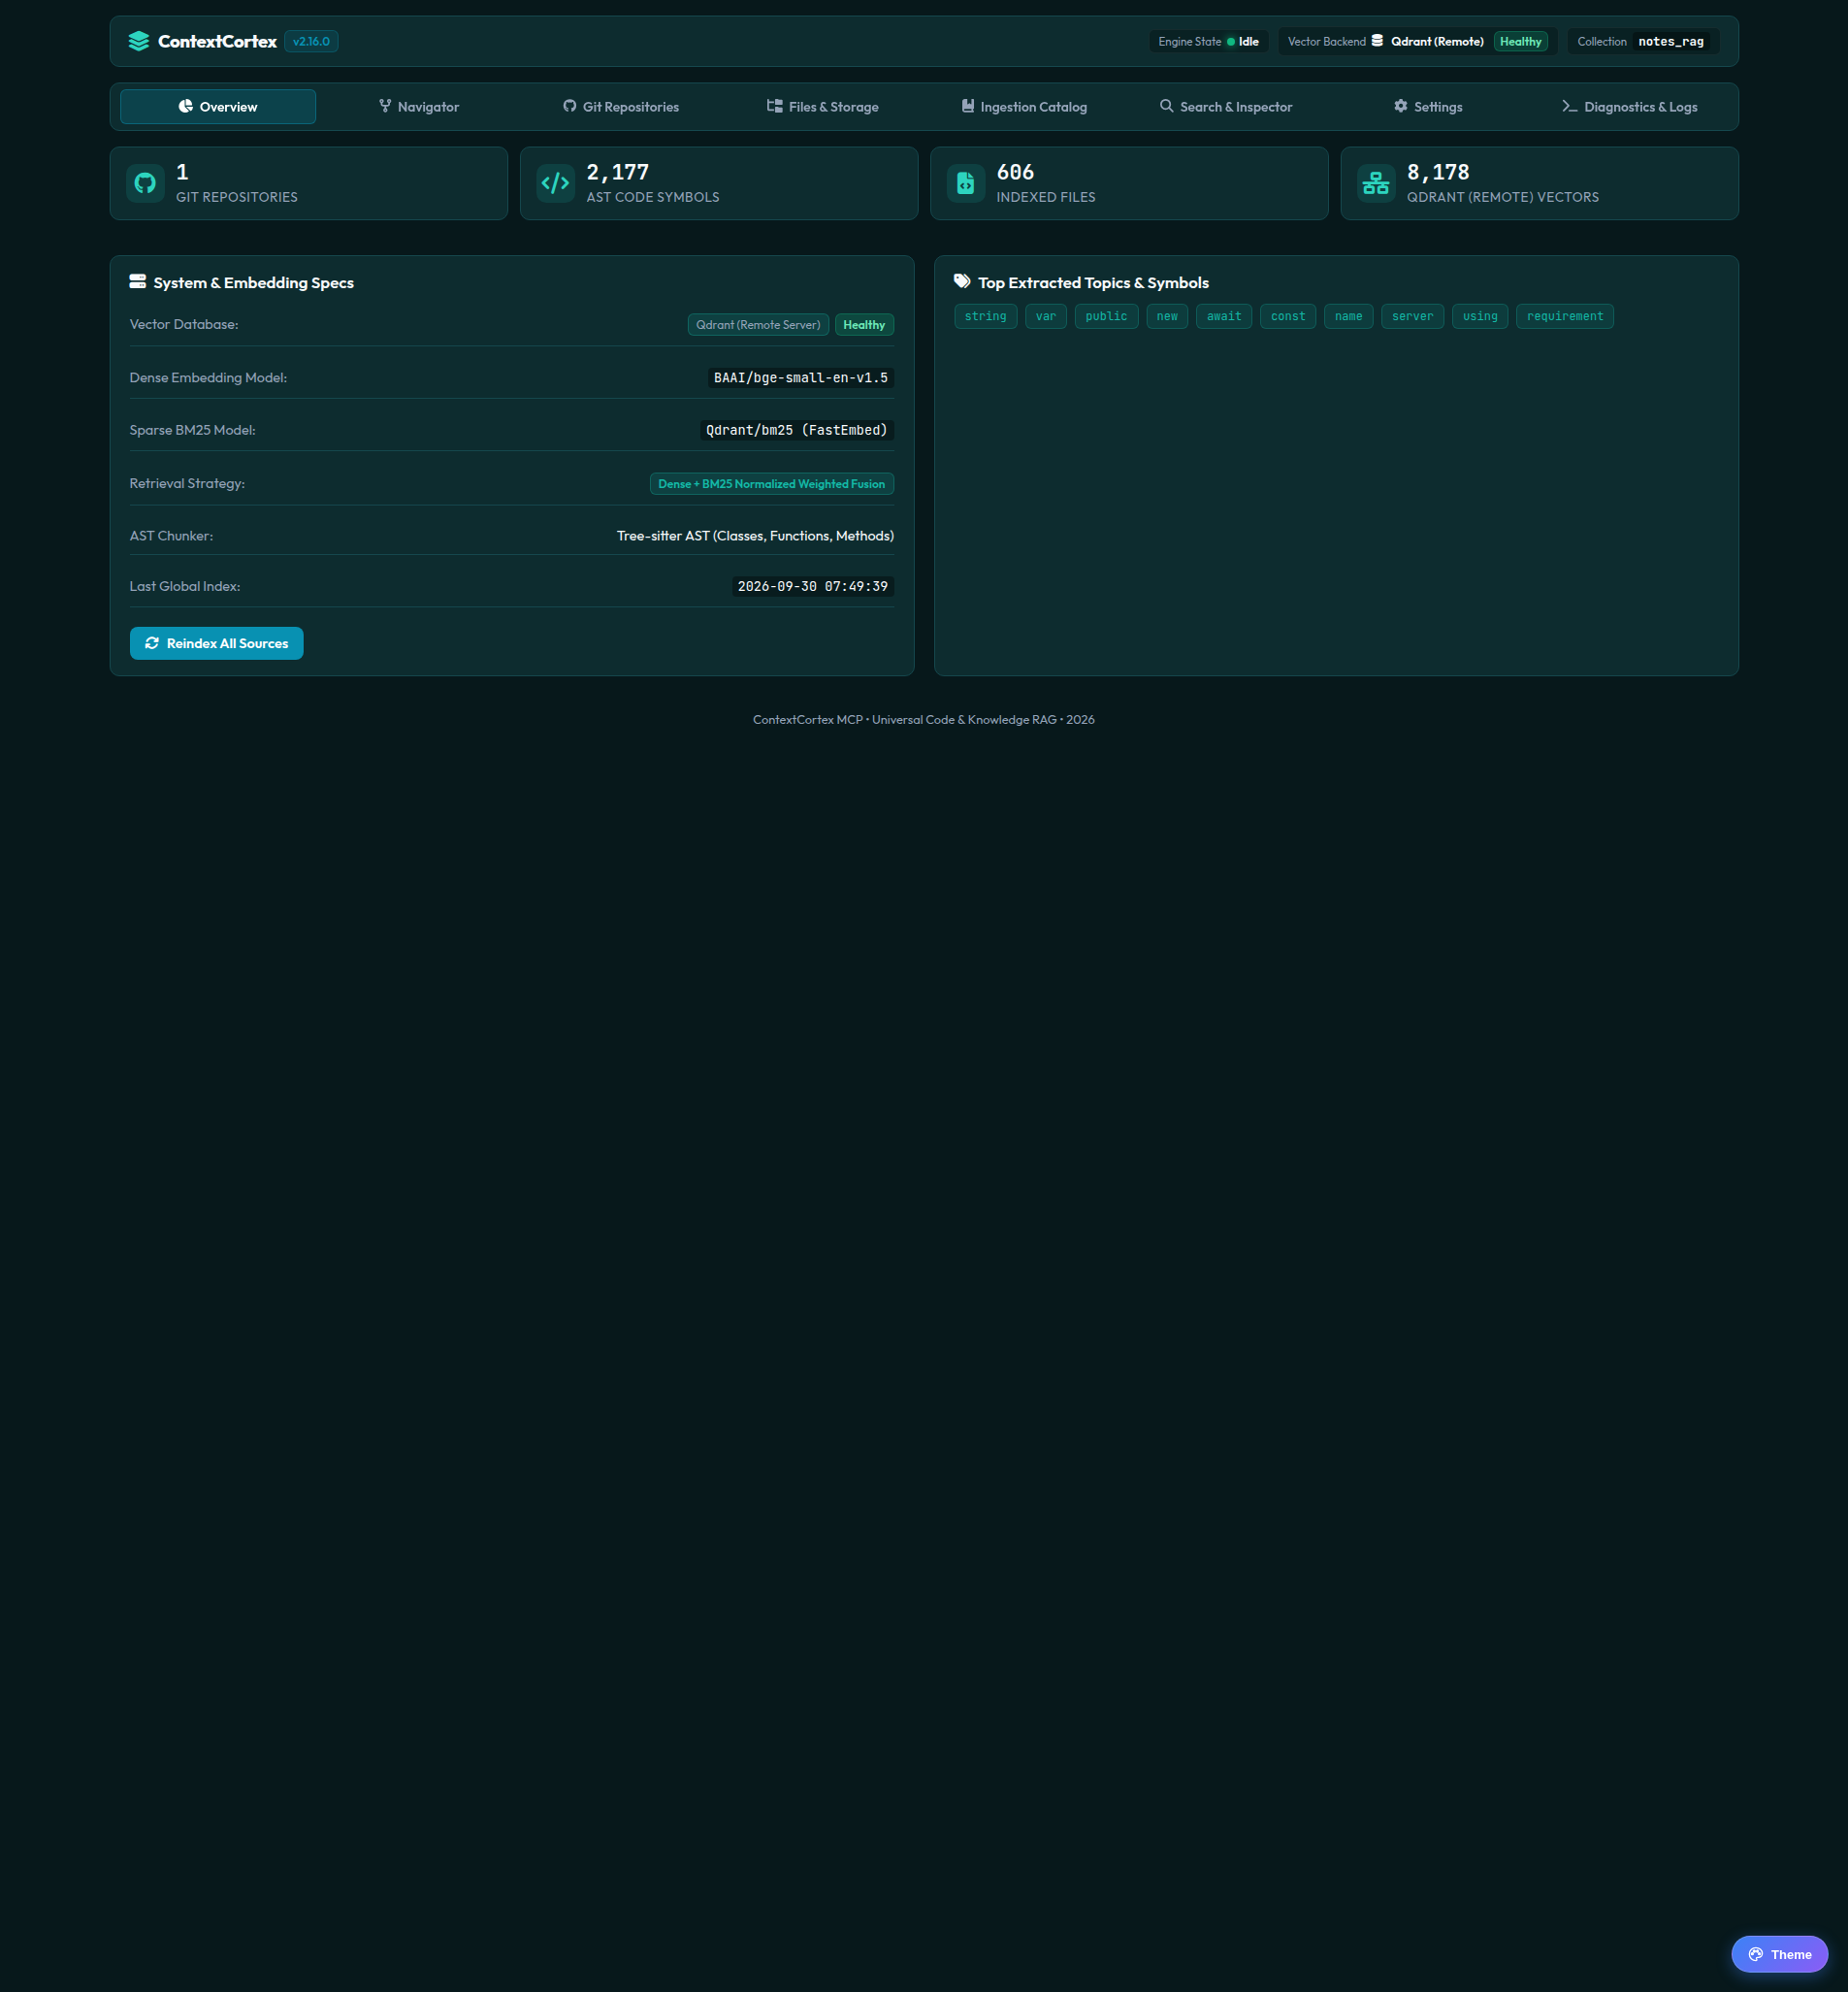Open the Theme switcher button
The width and height of the screenshot is (1848, 1992).
pos(1780,1954)
